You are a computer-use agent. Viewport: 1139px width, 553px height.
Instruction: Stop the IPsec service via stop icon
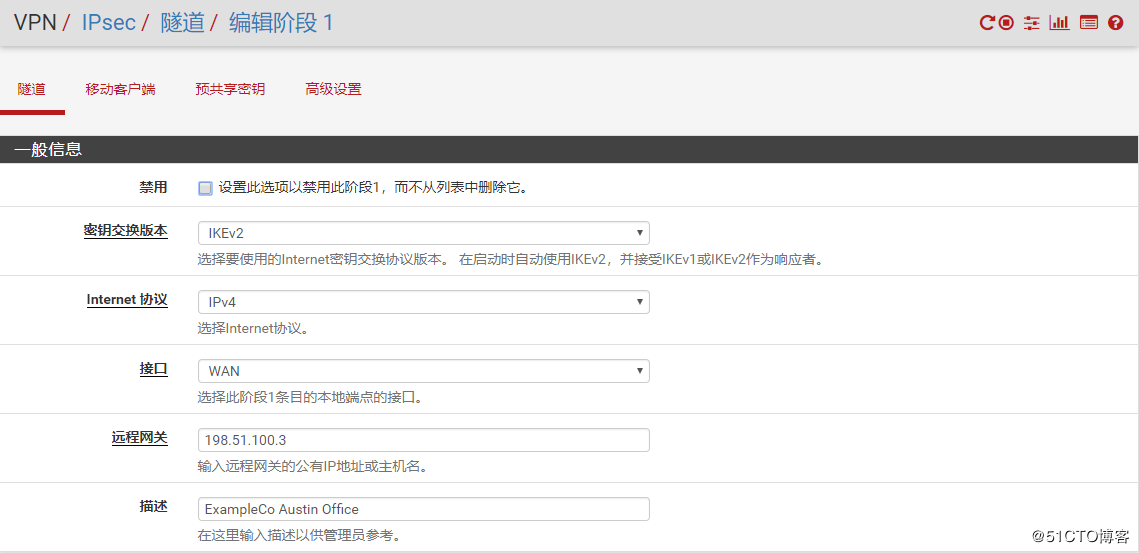[x=1006, y=23]
